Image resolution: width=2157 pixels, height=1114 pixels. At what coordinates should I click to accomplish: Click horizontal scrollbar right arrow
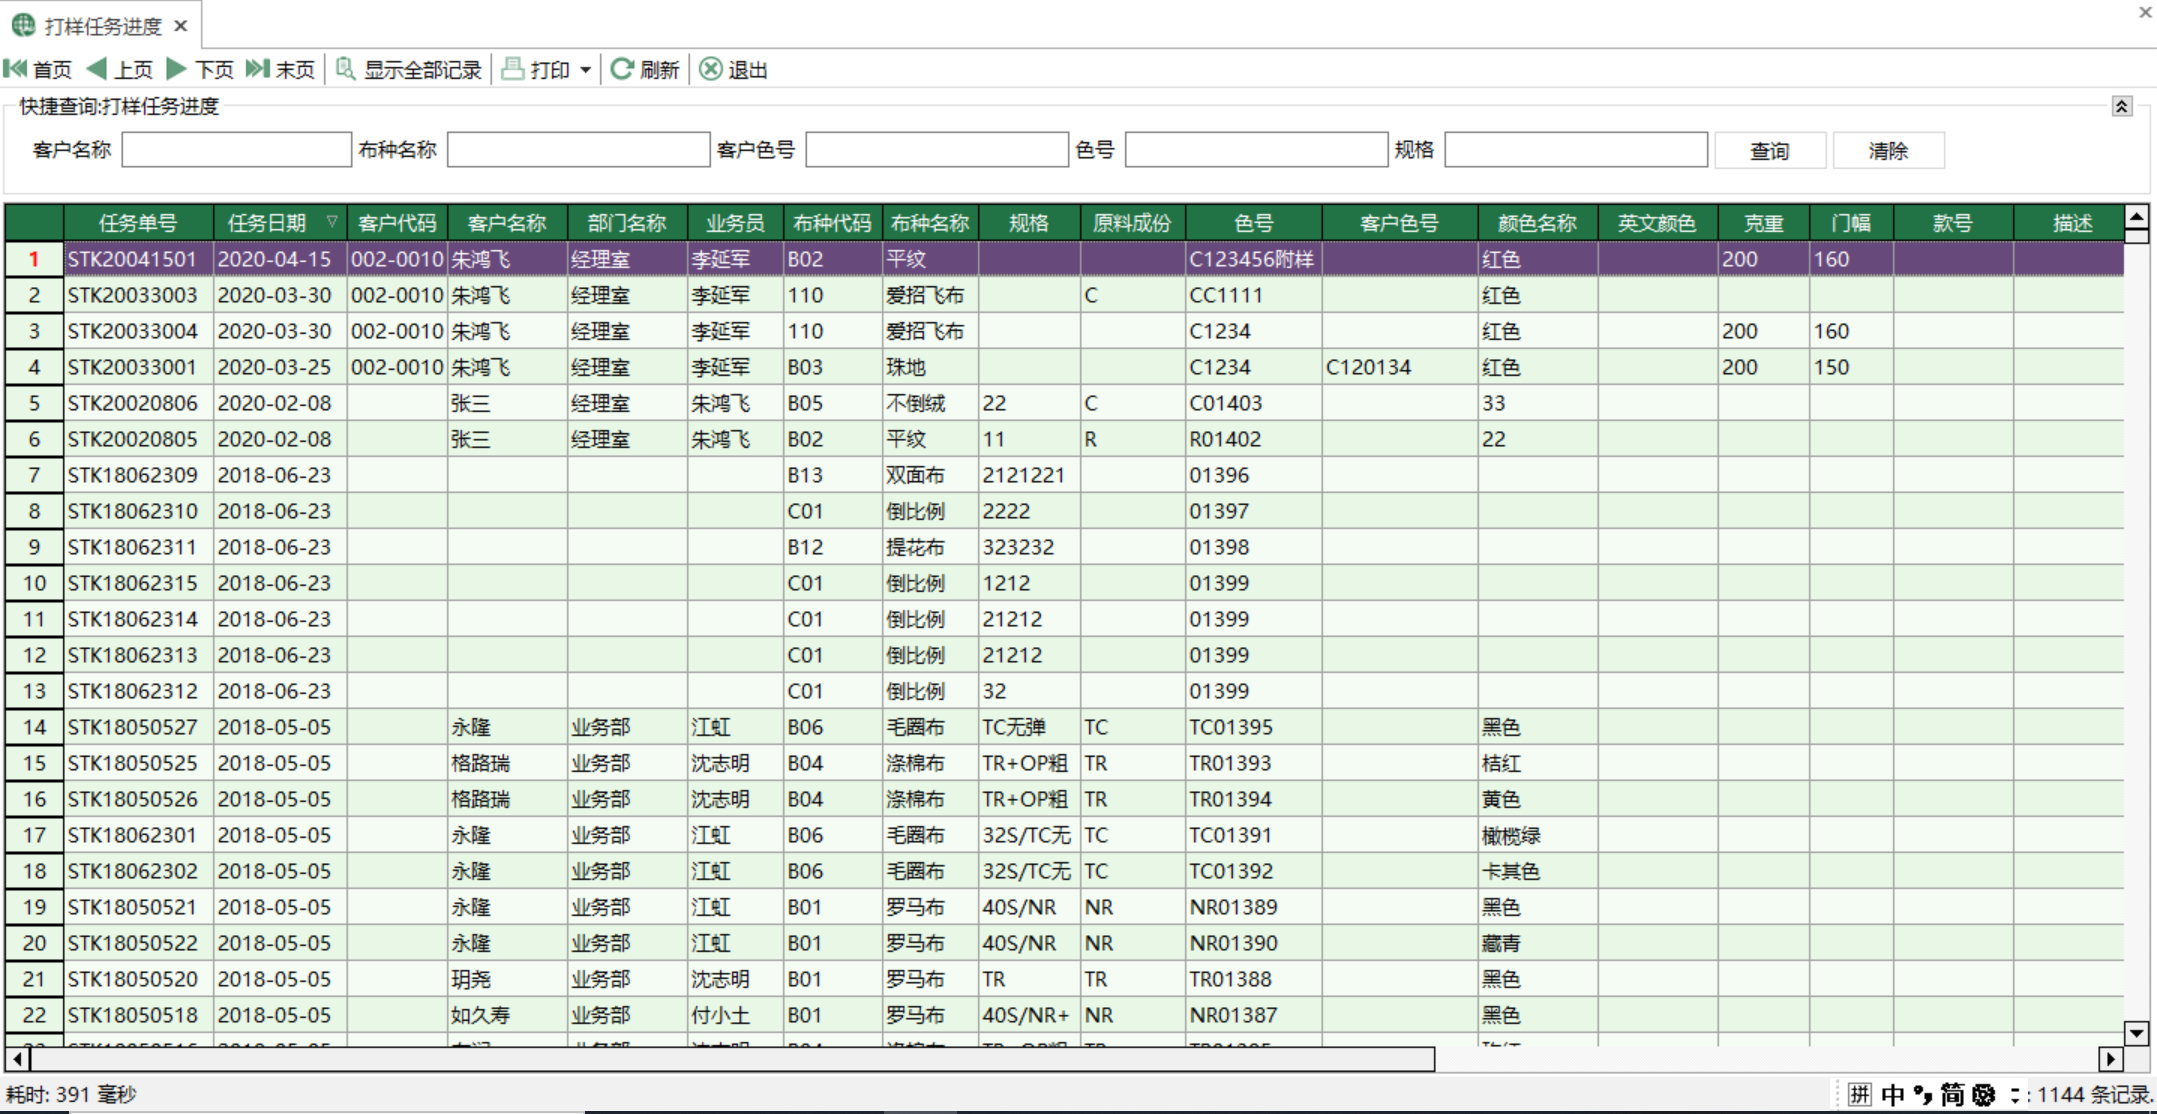click(2111, 1059)
